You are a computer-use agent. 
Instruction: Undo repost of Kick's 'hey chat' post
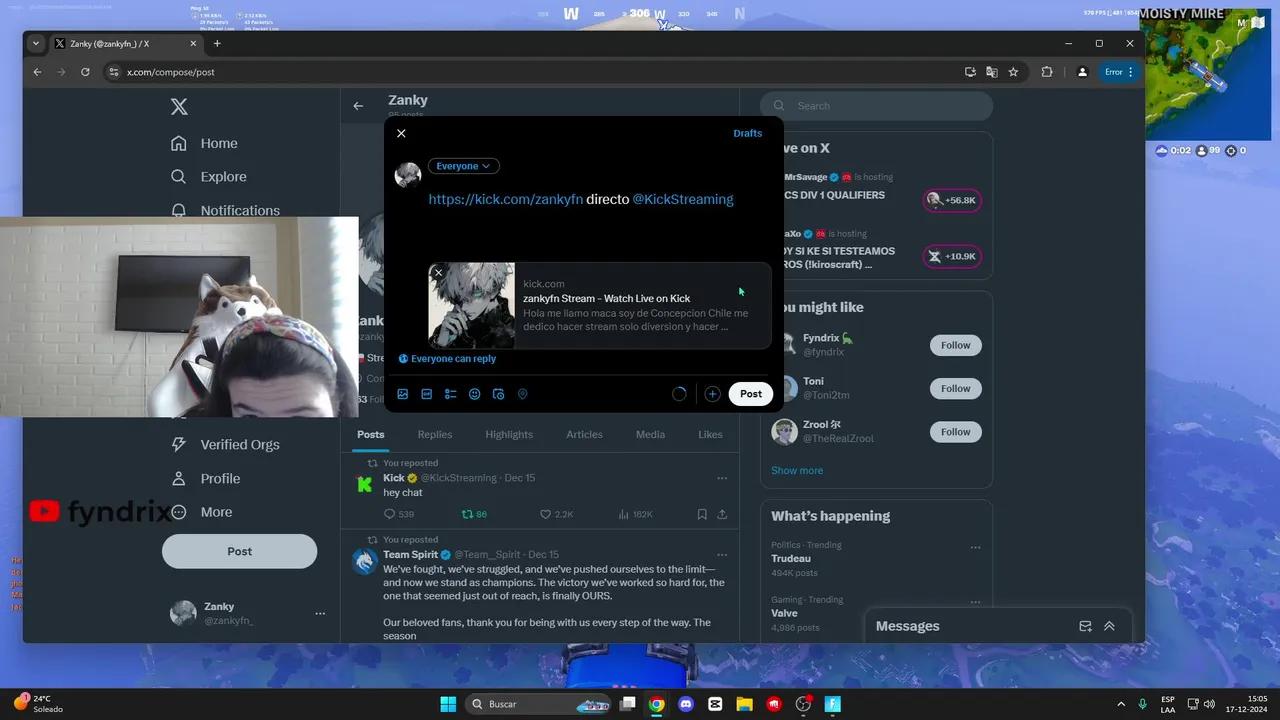click(474, 514)
